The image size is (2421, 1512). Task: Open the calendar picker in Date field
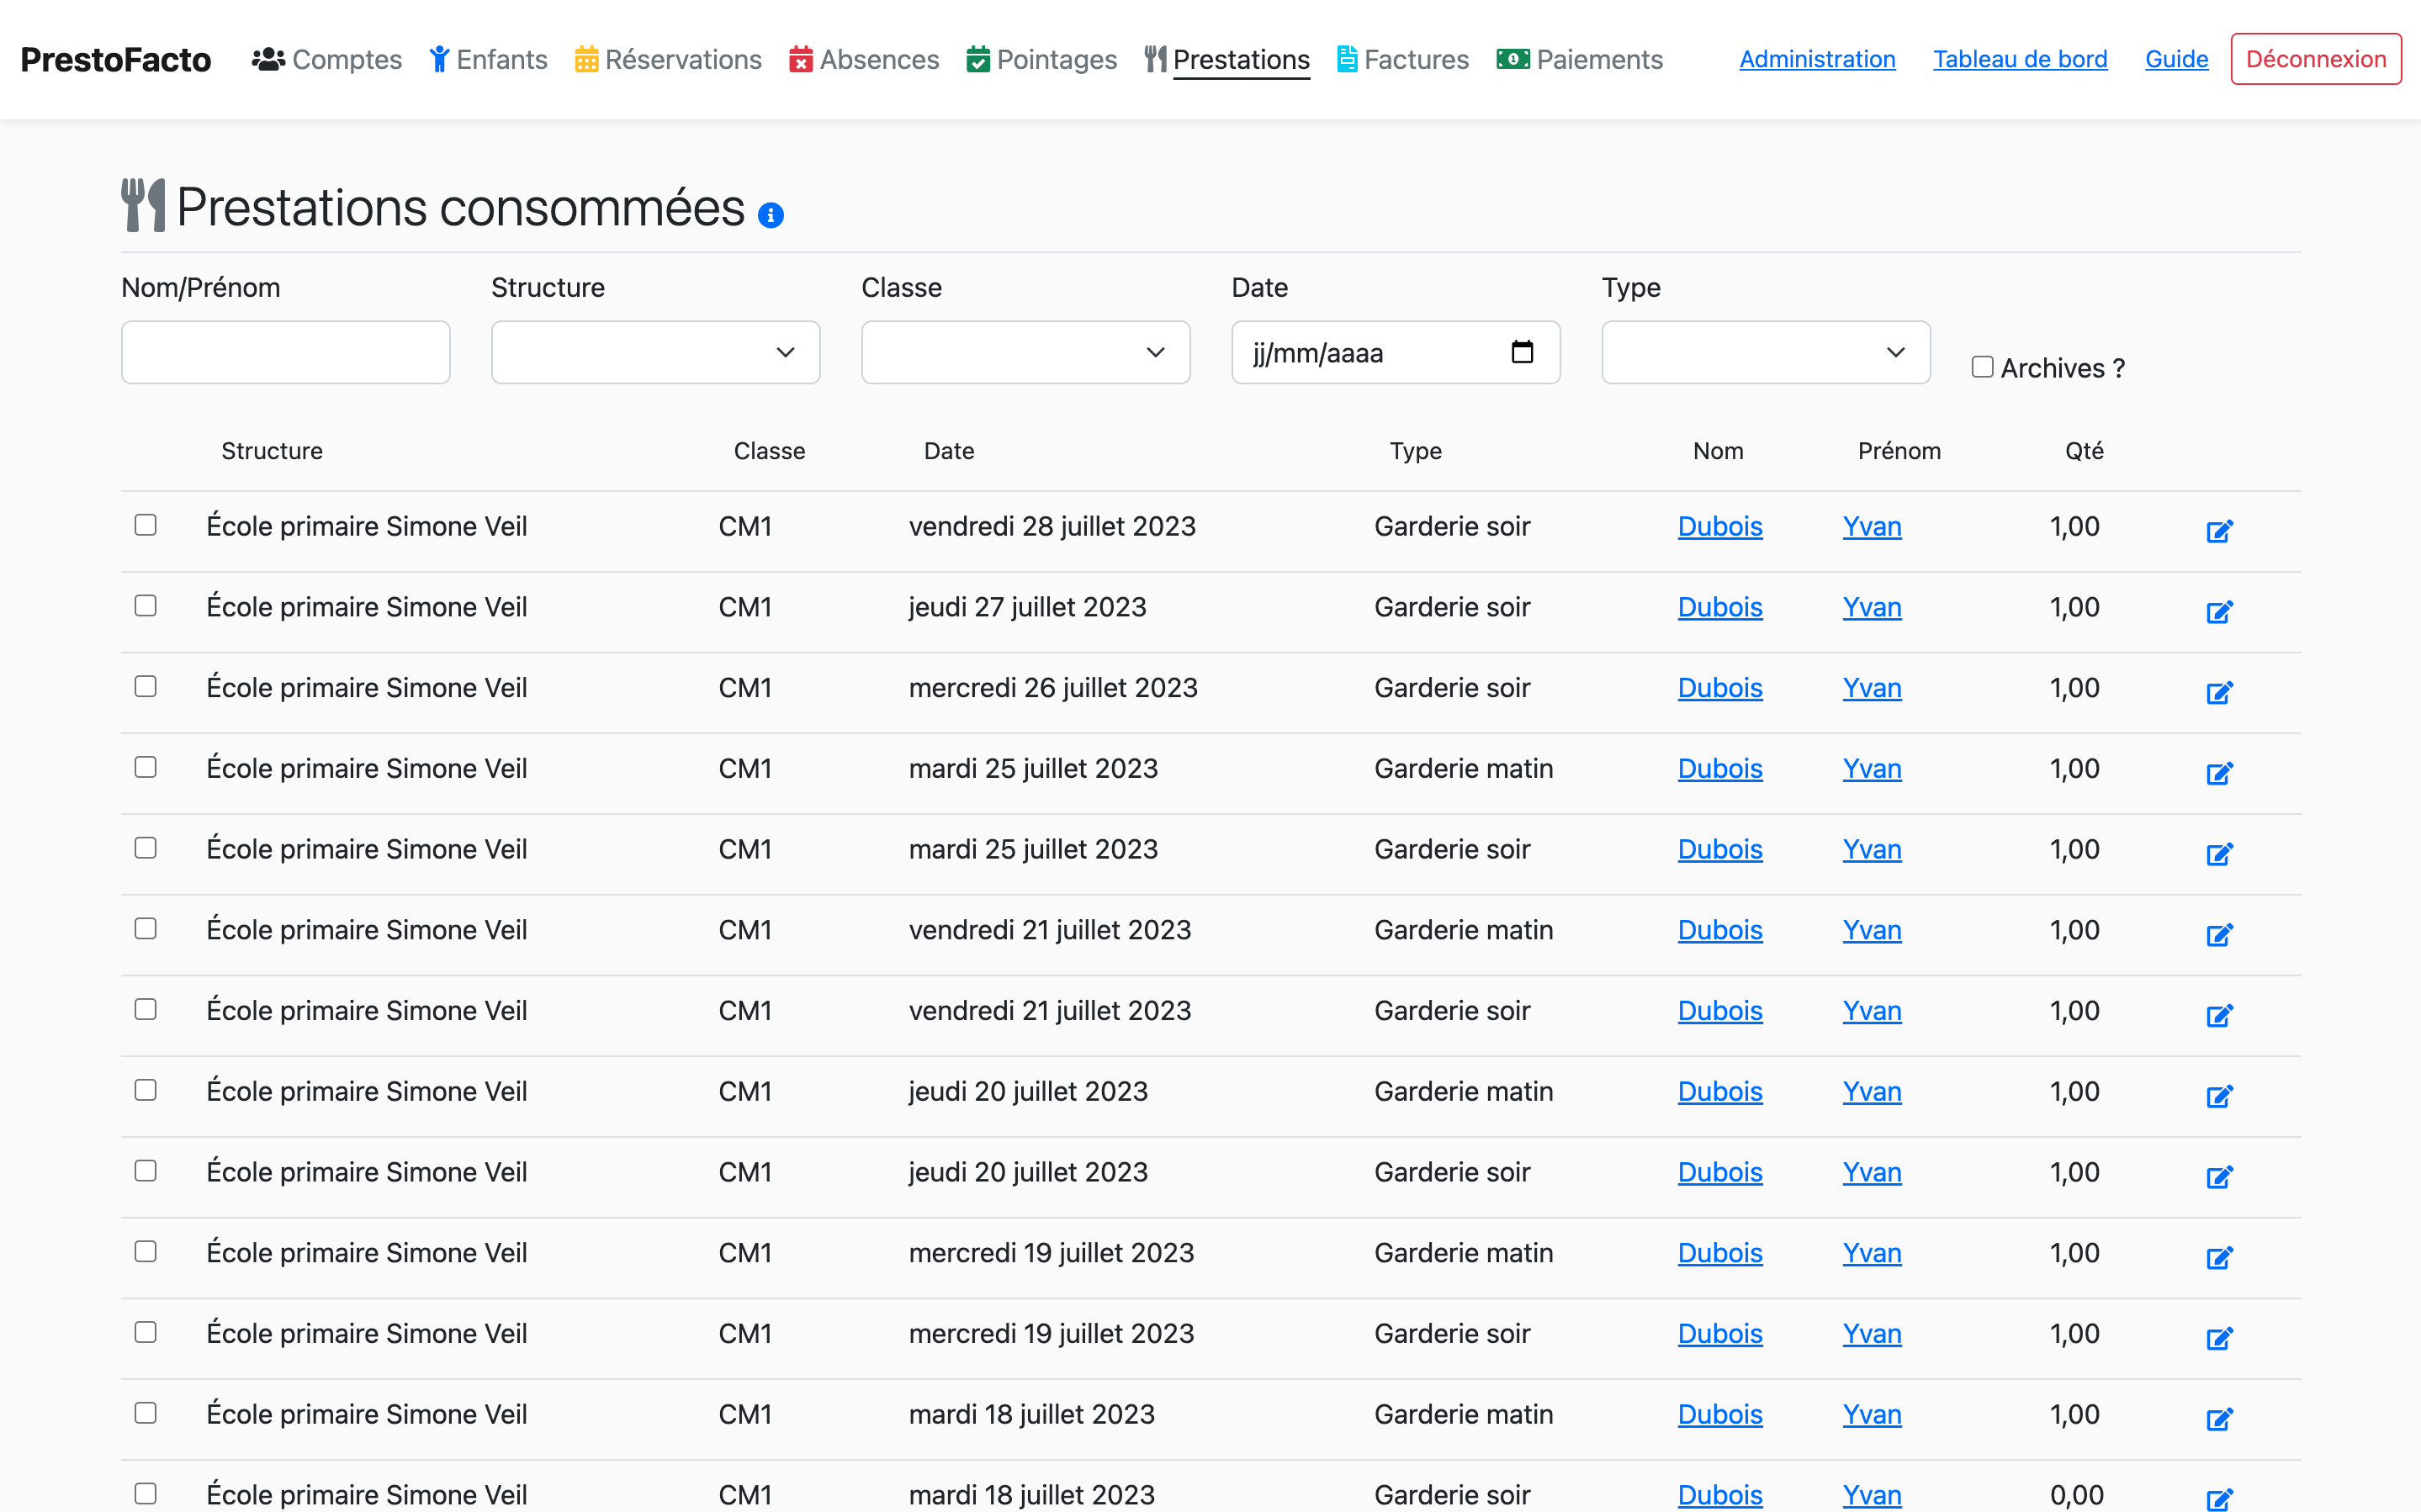tap(1521, 352)
